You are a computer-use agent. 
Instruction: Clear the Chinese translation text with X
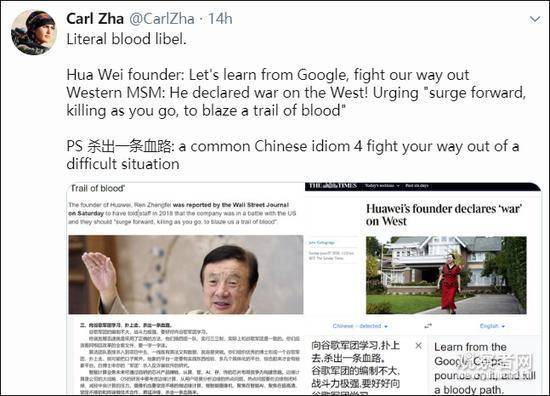418,346
